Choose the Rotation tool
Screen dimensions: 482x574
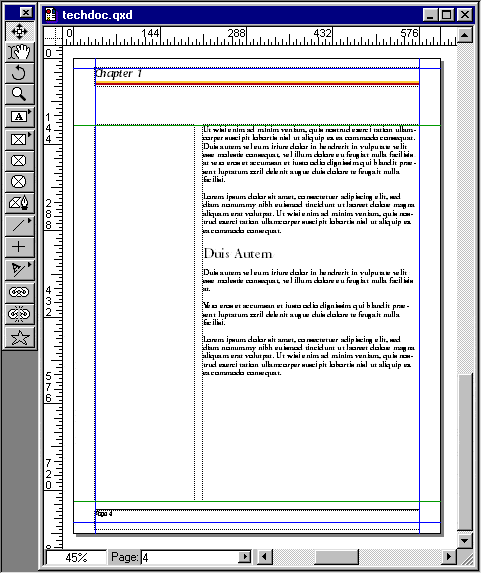pos(19,73)
